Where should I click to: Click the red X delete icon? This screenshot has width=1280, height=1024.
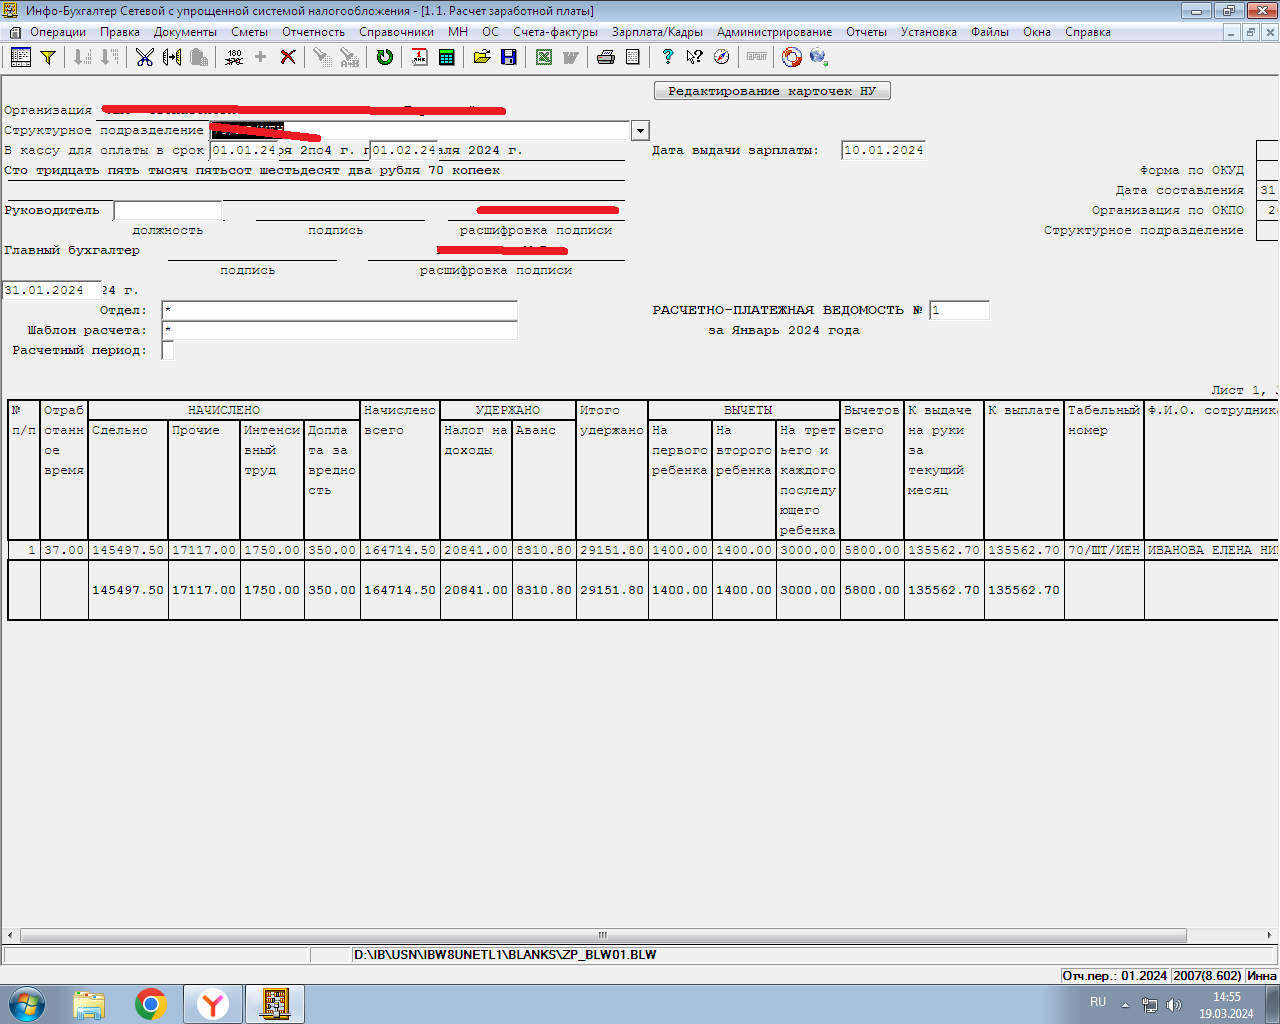(x=288, y=57)
